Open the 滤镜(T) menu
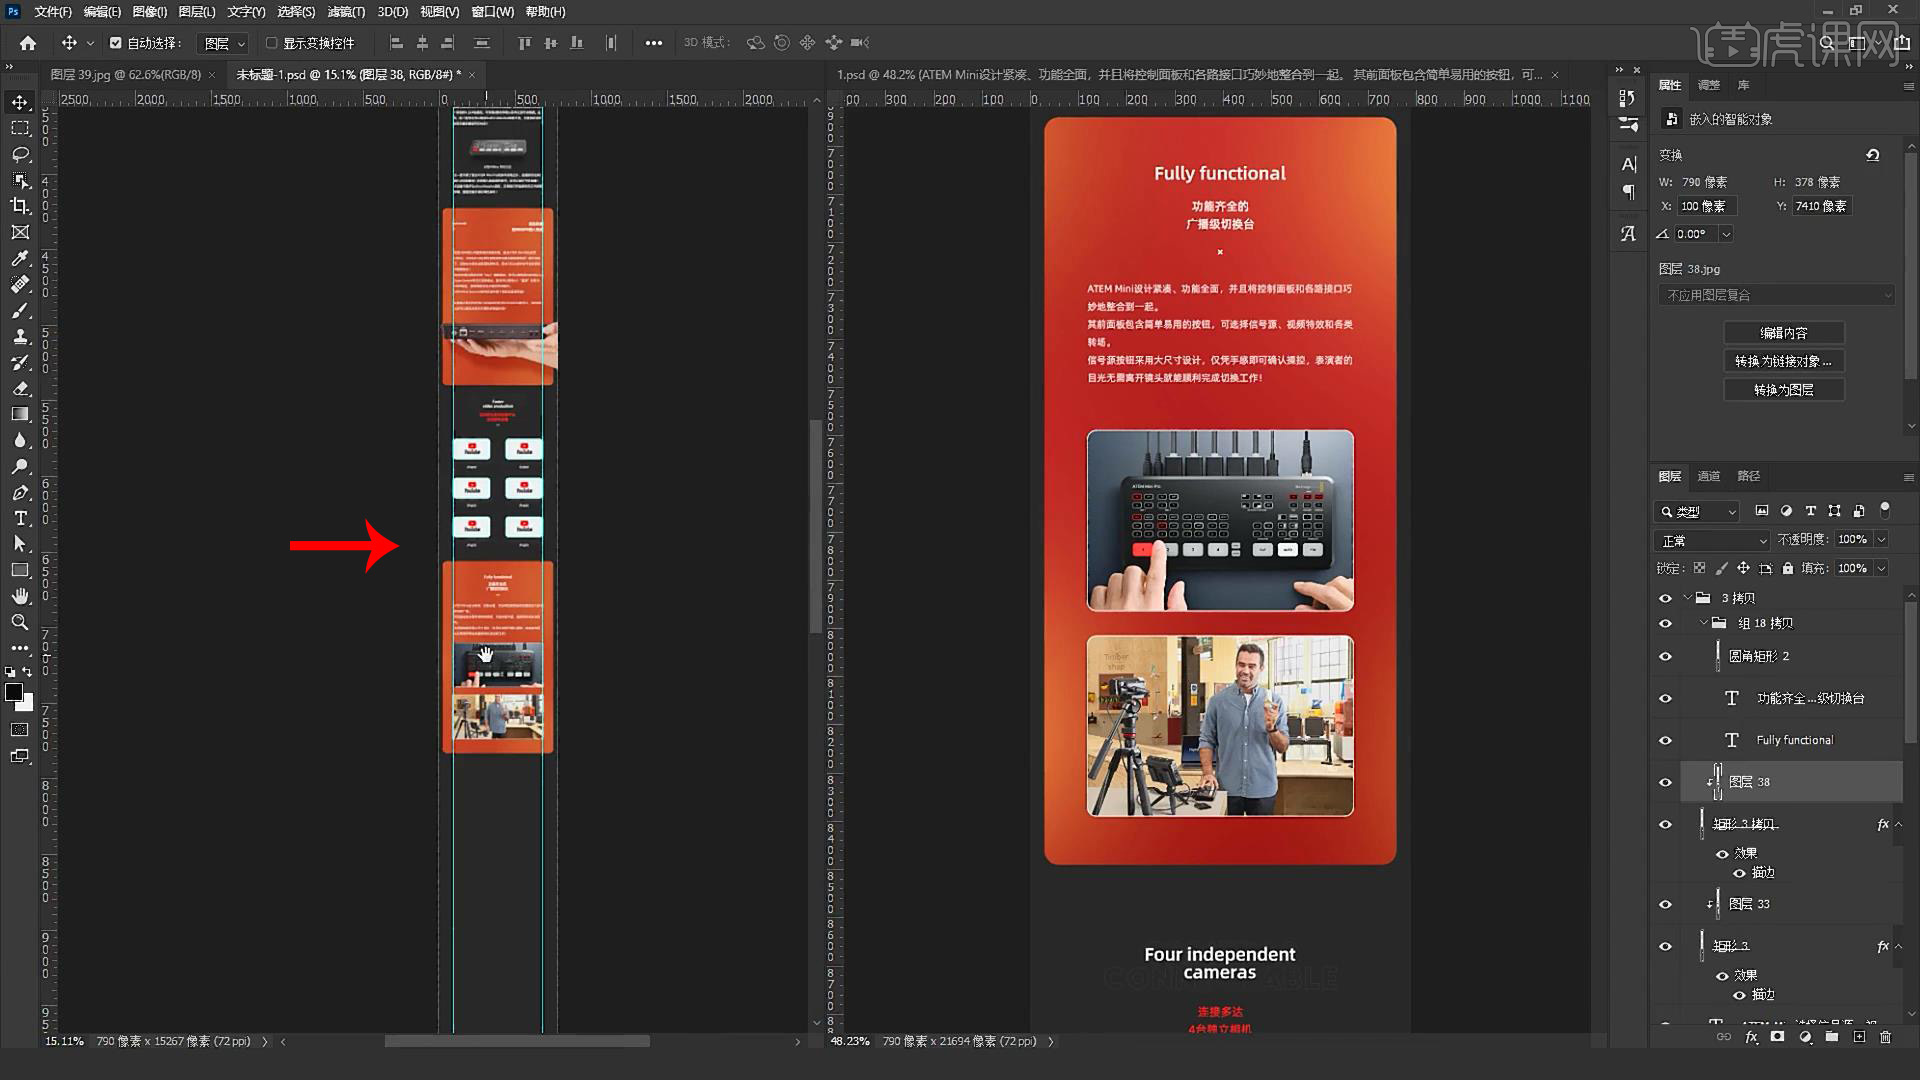1920x1080 pixels. [346, 12]
